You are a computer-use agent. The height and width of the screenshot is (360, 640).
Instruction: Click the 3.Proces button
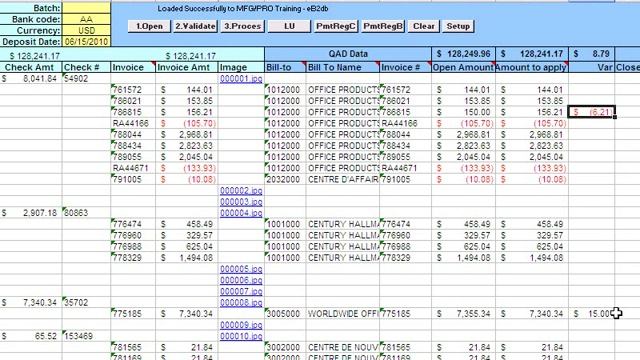[242, 26]
